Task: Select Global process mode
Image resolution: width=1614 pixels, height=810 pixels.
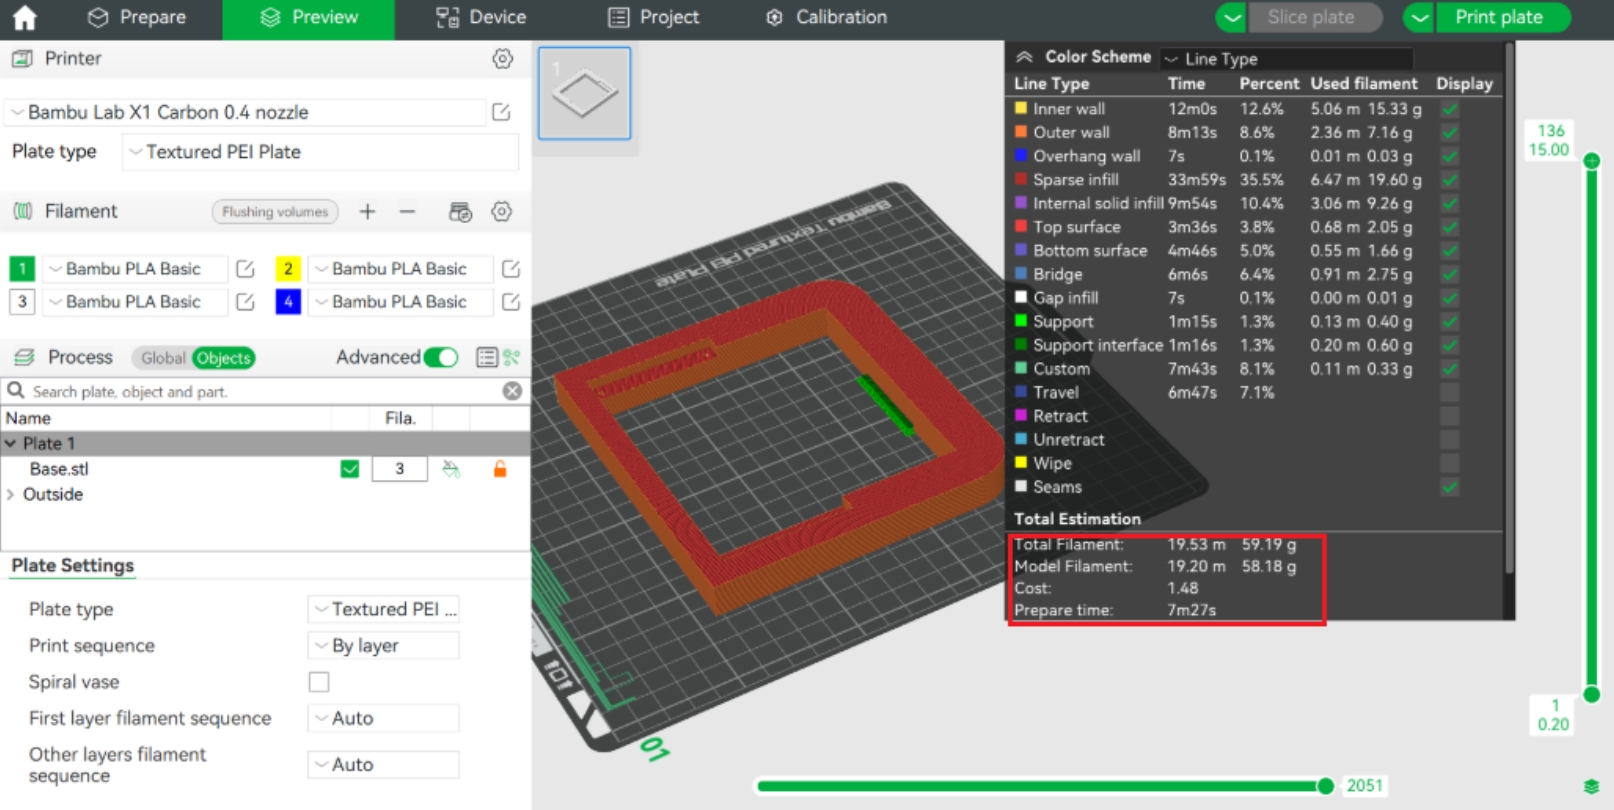Action: 163,358
